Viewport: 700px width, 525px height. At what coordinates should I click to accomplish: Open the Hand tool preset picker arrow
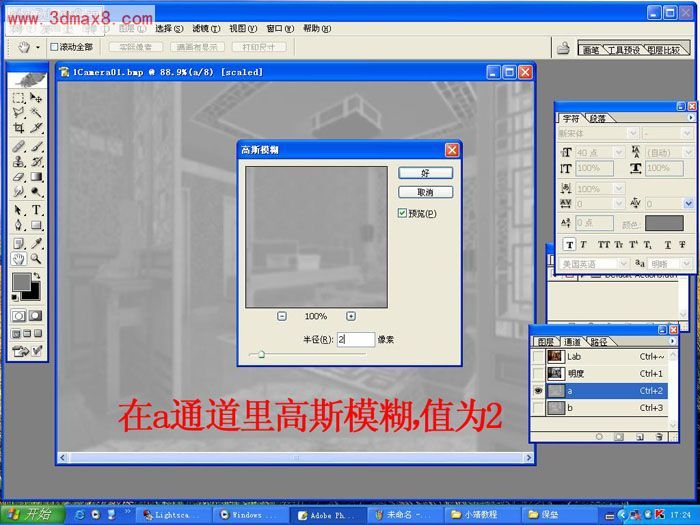(38, 47)
